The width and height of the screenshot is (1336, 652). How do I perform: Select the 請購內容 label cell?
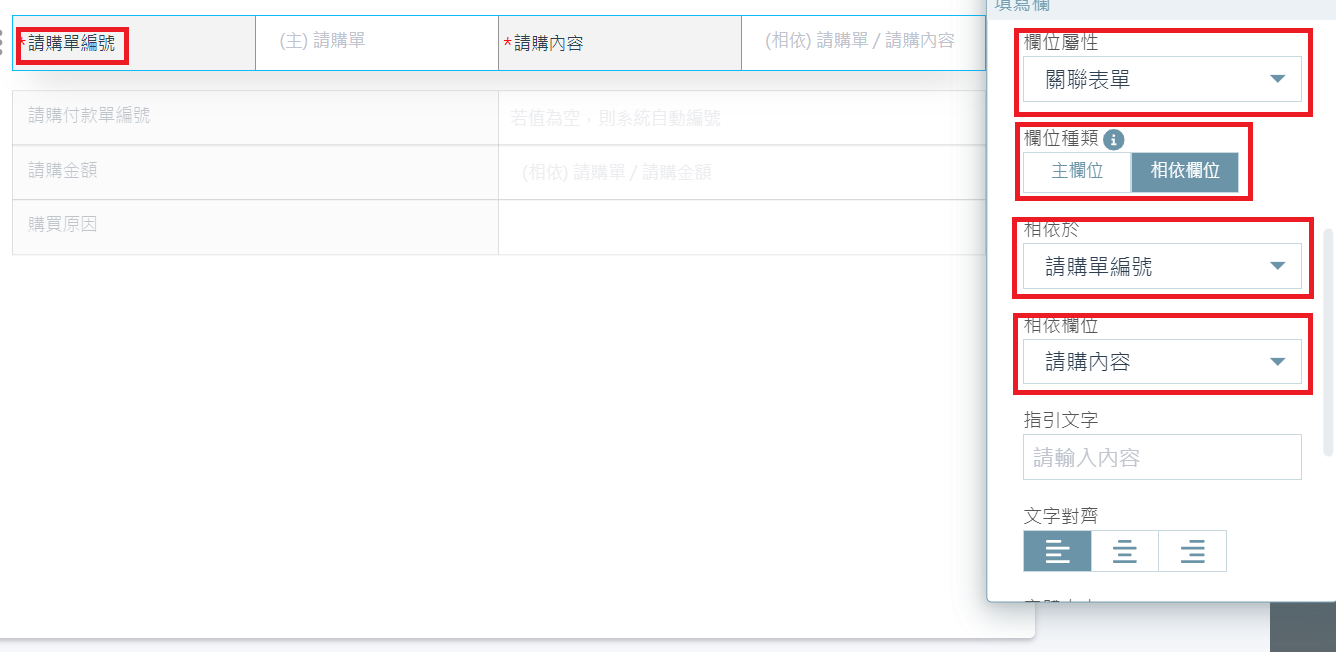[x=619, y=43]
